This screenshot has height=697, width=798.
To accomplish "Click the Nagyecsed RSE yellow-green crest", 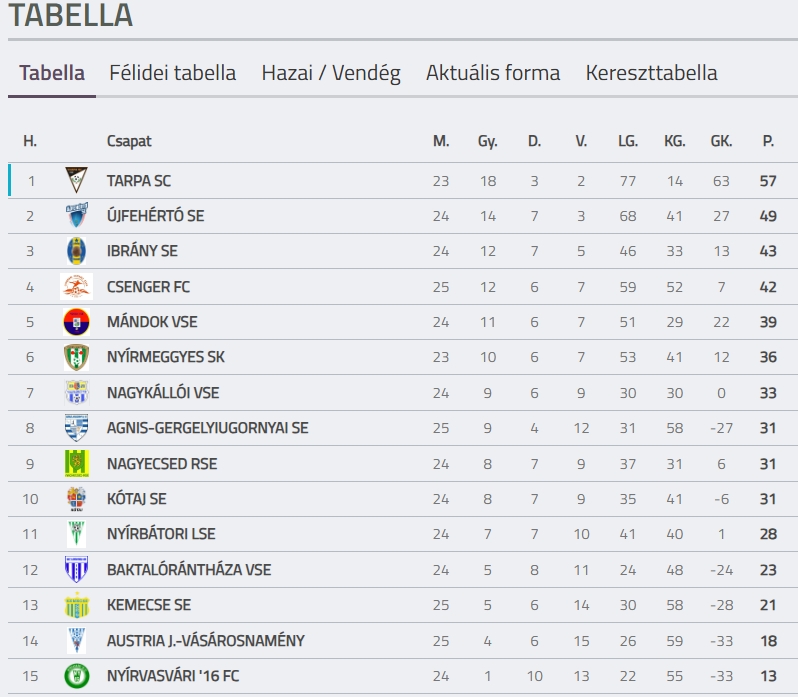I will (x=77, y=463).
